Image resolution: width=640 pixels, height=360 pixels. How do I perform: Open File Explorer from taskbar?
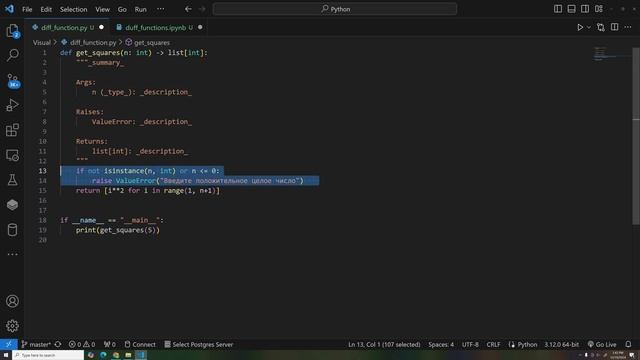(x=128, y=355)
